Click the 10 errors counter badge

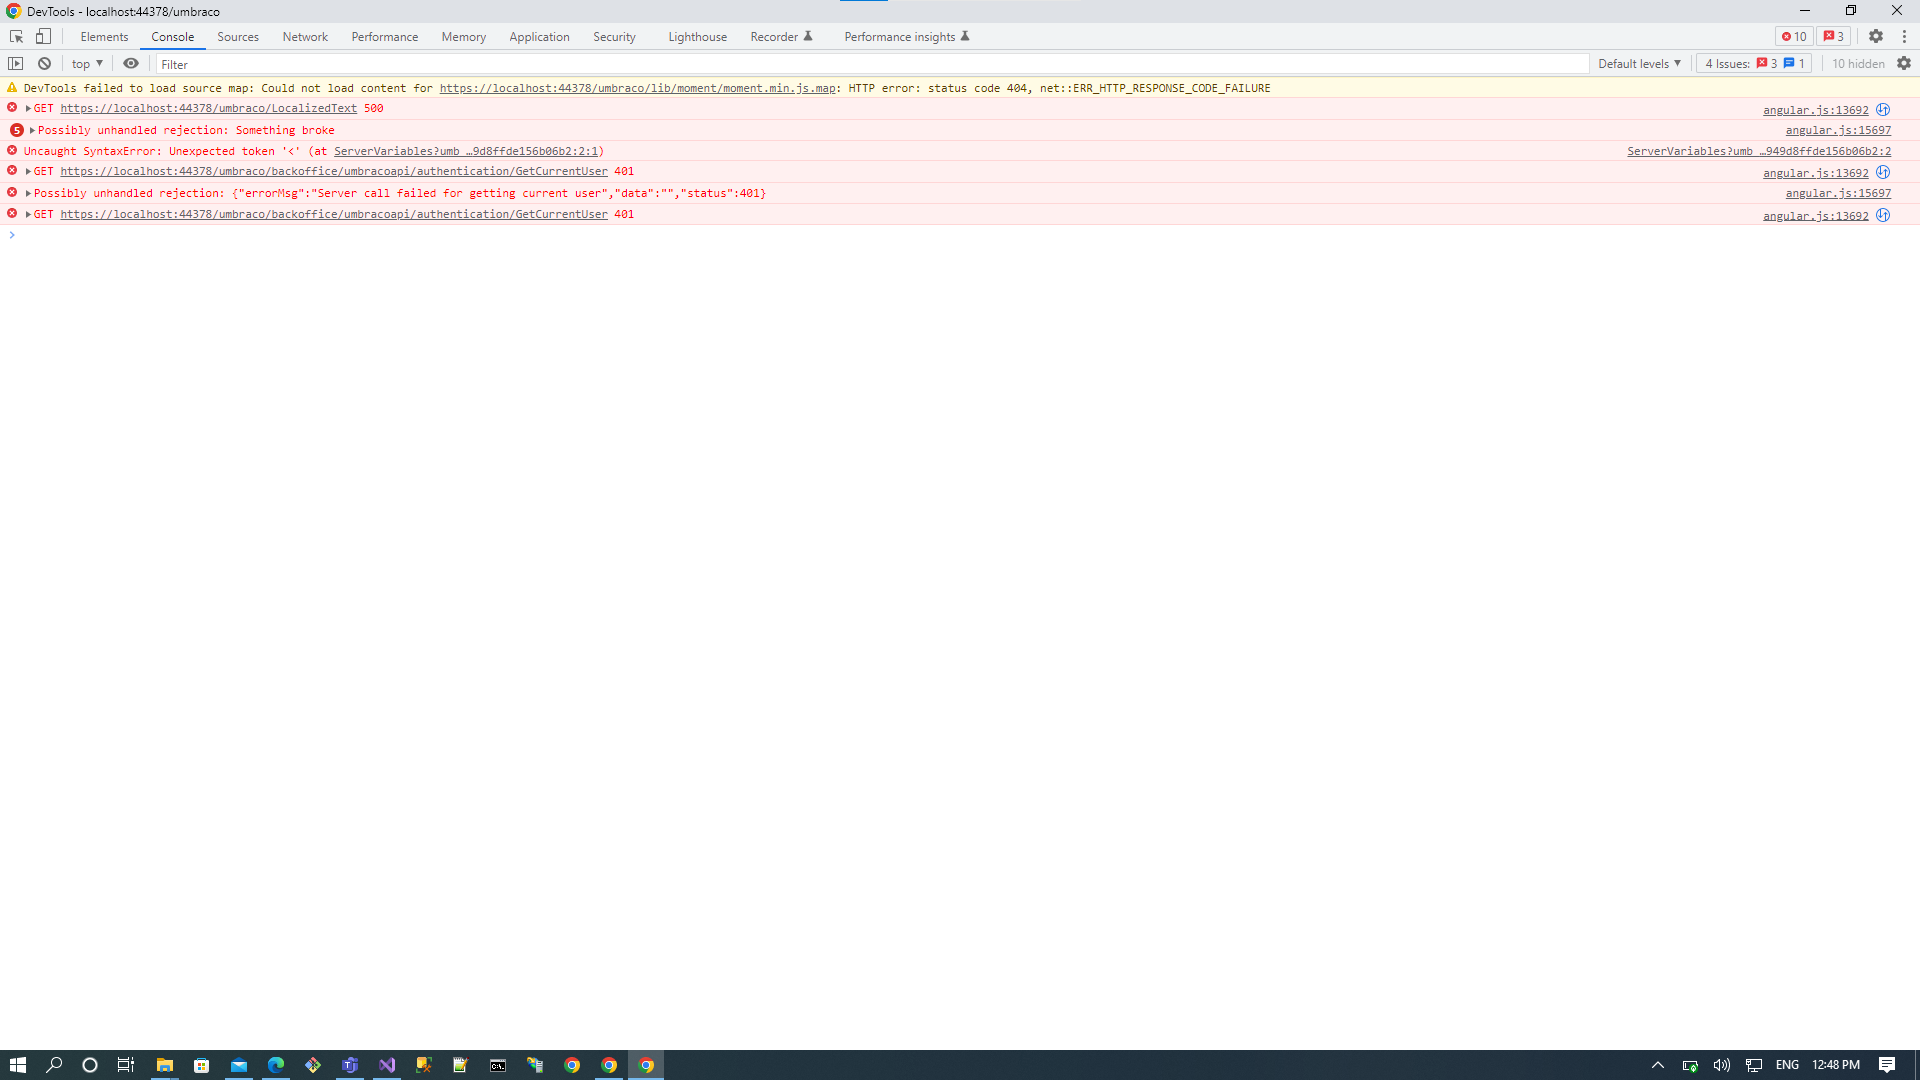(1794, 36)
